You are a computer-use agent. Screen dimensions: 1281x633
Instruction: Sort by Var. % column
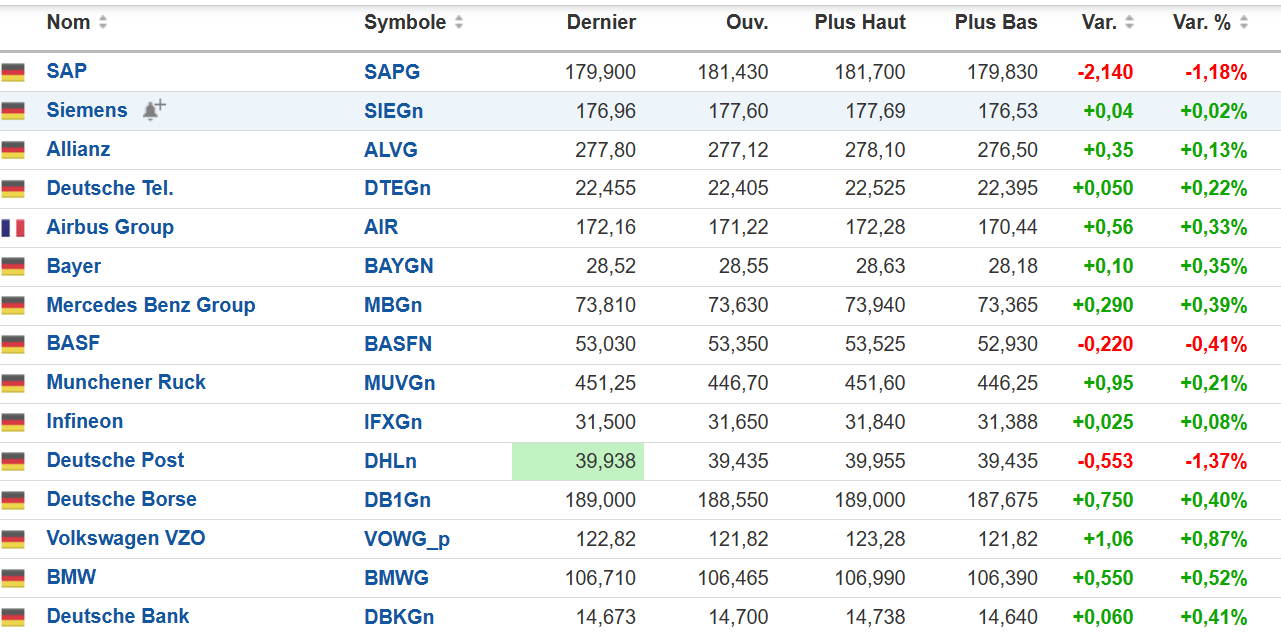click(x=1244, y=23)
